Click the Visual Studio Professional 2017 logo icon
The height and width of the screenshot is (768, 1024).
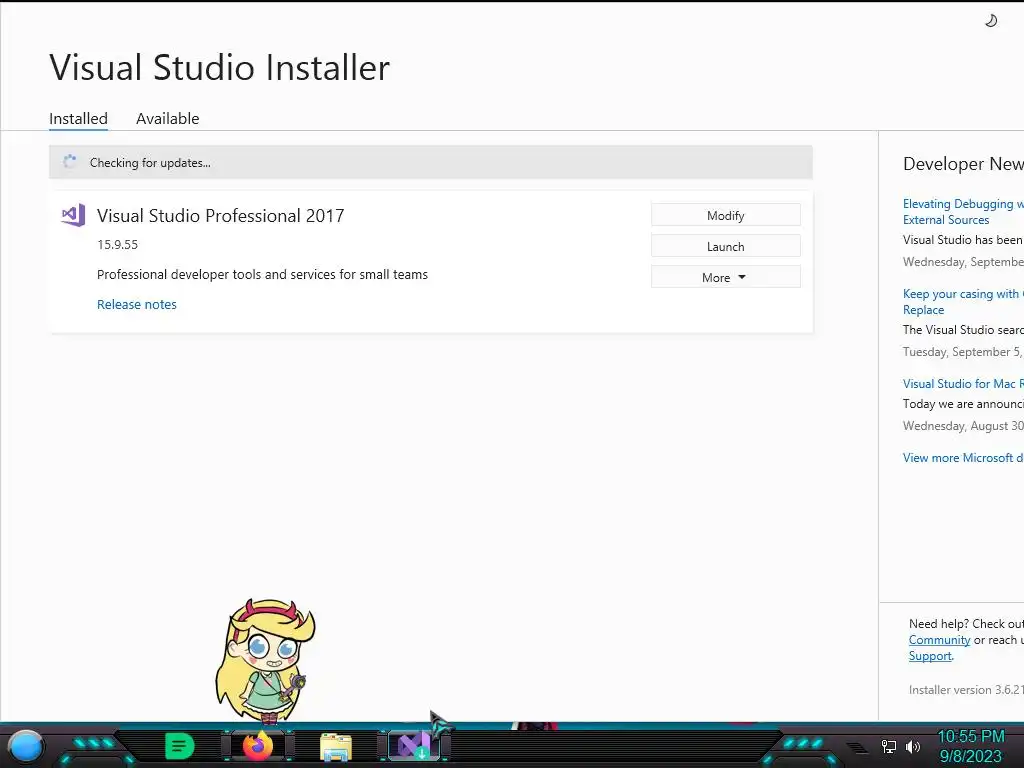coord(73,215)
